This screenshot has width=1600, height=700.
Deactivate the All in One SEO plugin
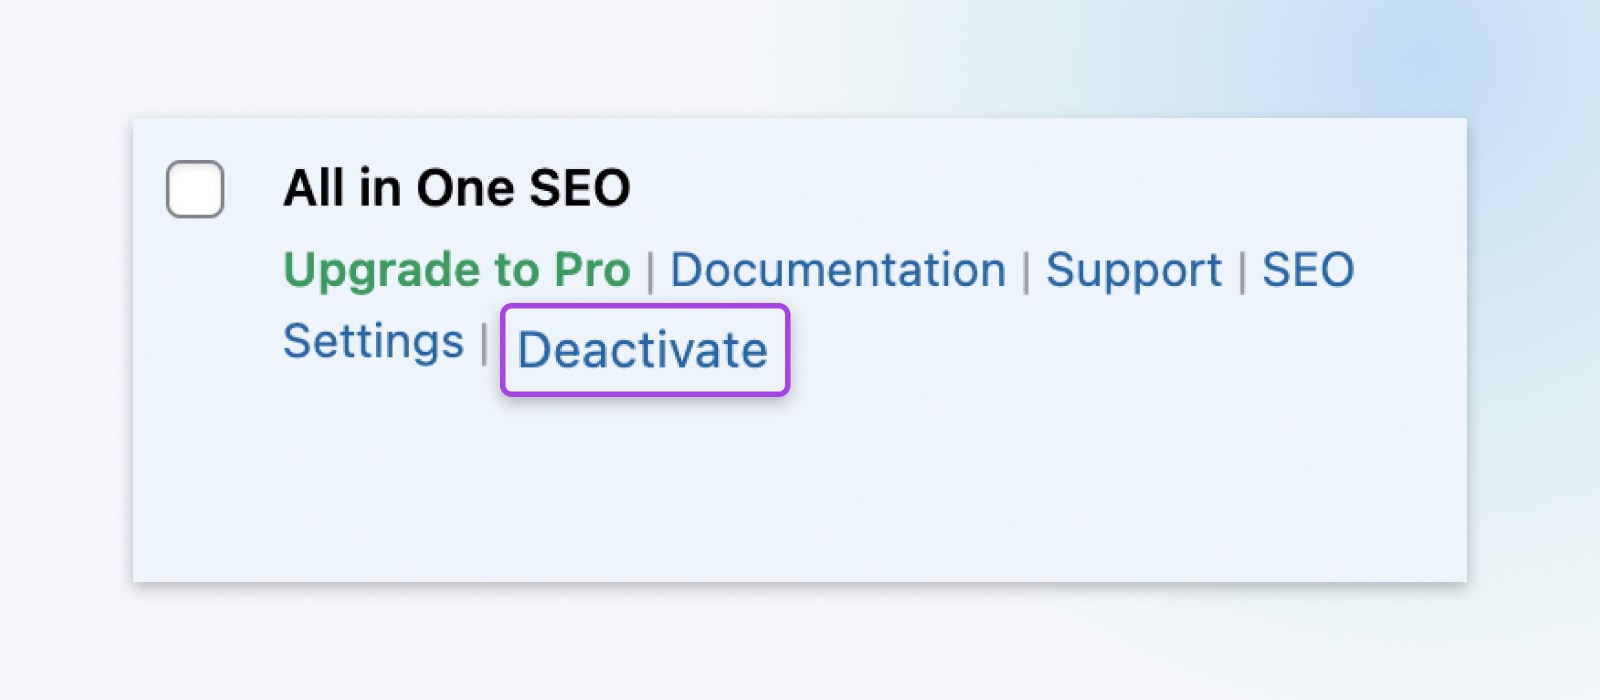(643, 350)
